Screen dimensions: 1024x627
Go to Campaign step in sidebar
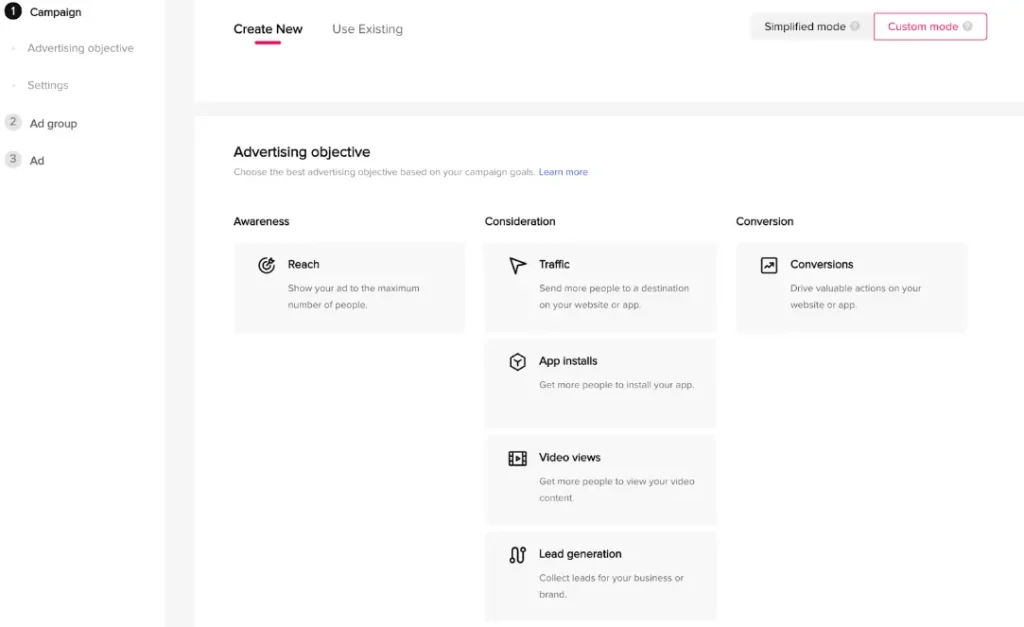pos(56,12)
